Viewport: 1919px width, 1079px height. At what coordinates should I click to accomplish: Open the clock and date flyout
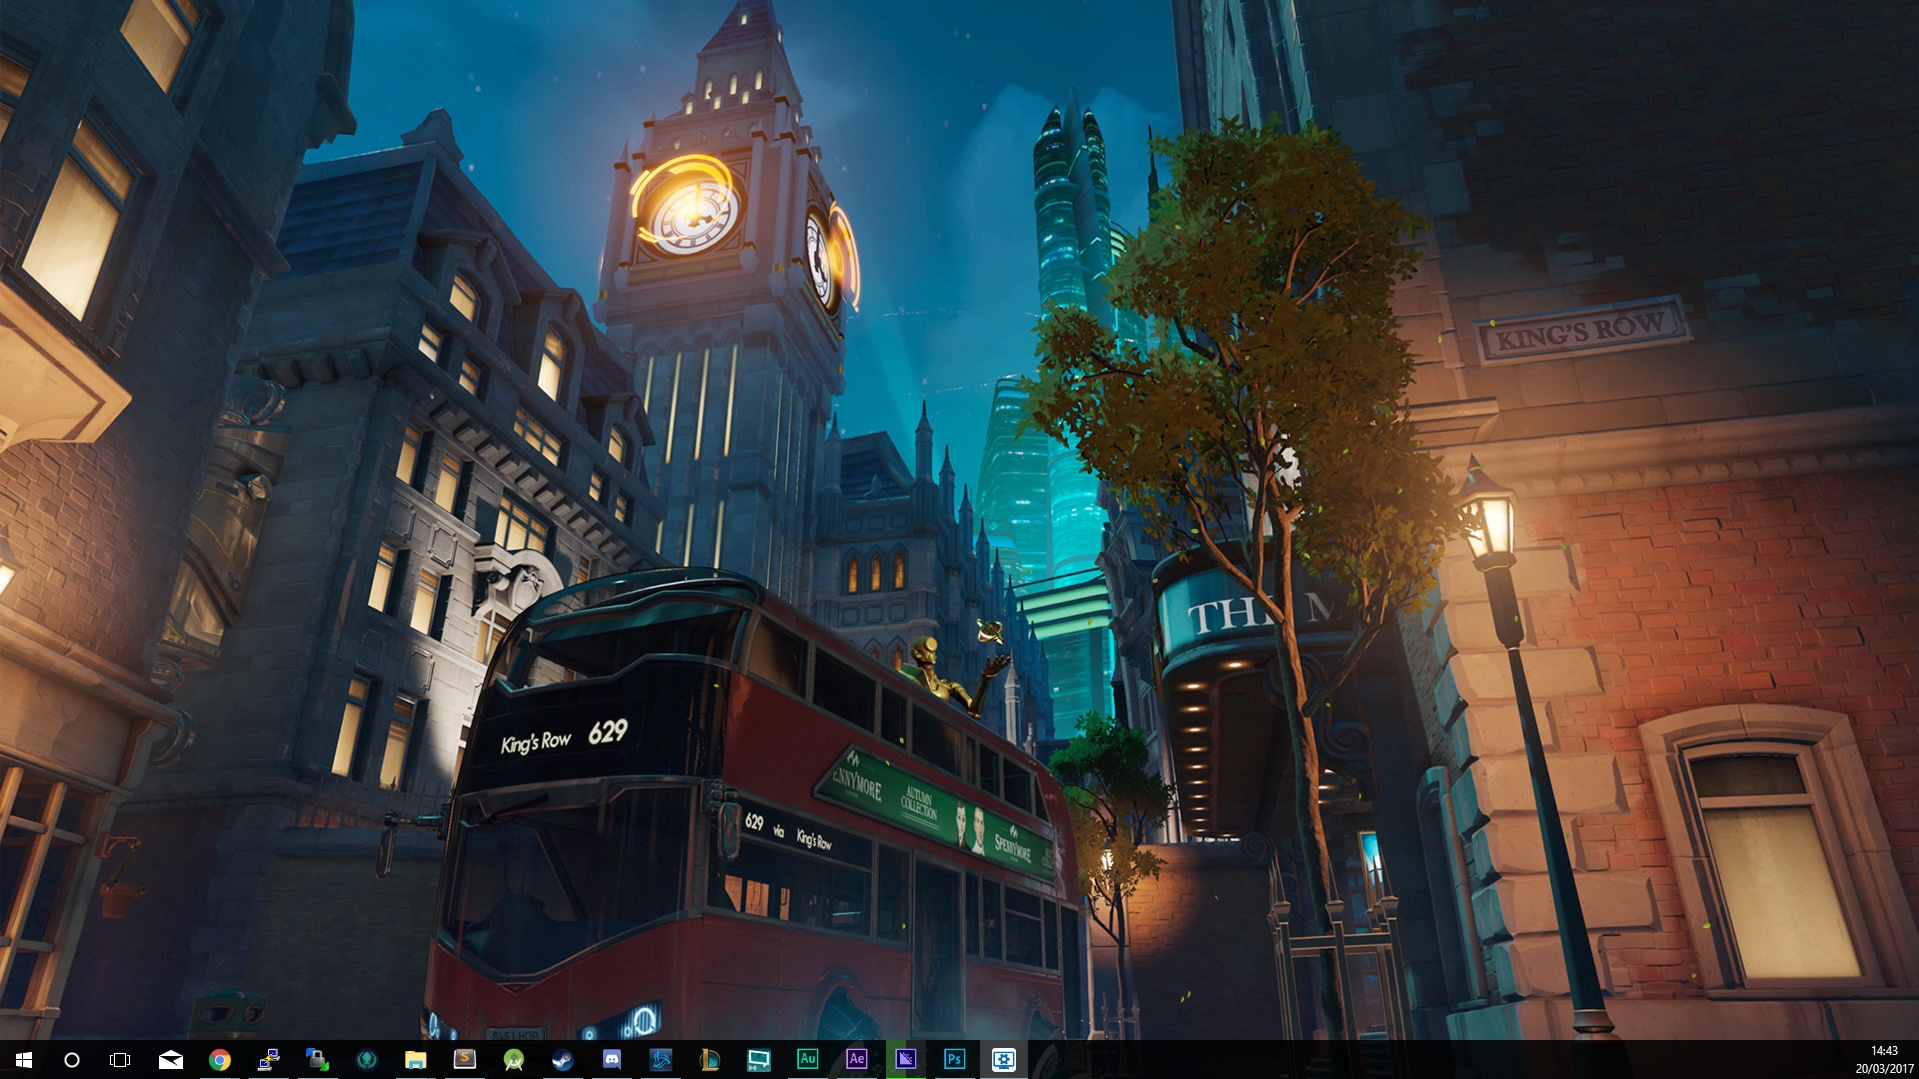pyautogui.click(x=1884, y=1060)
